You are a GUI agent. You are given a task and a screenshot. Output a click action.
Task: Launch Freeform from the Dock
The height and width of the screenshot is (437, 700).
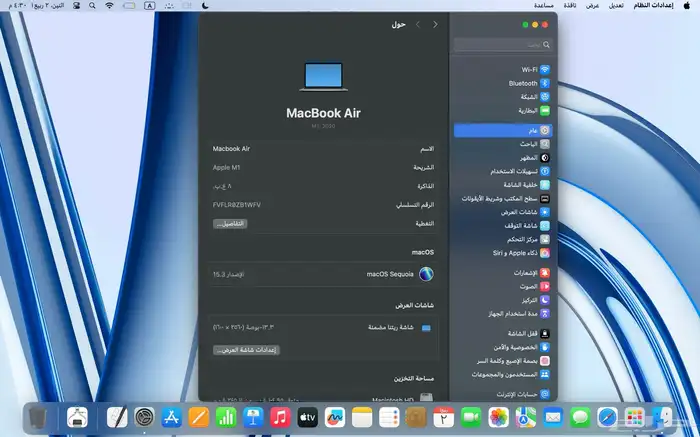pos(335,418)
